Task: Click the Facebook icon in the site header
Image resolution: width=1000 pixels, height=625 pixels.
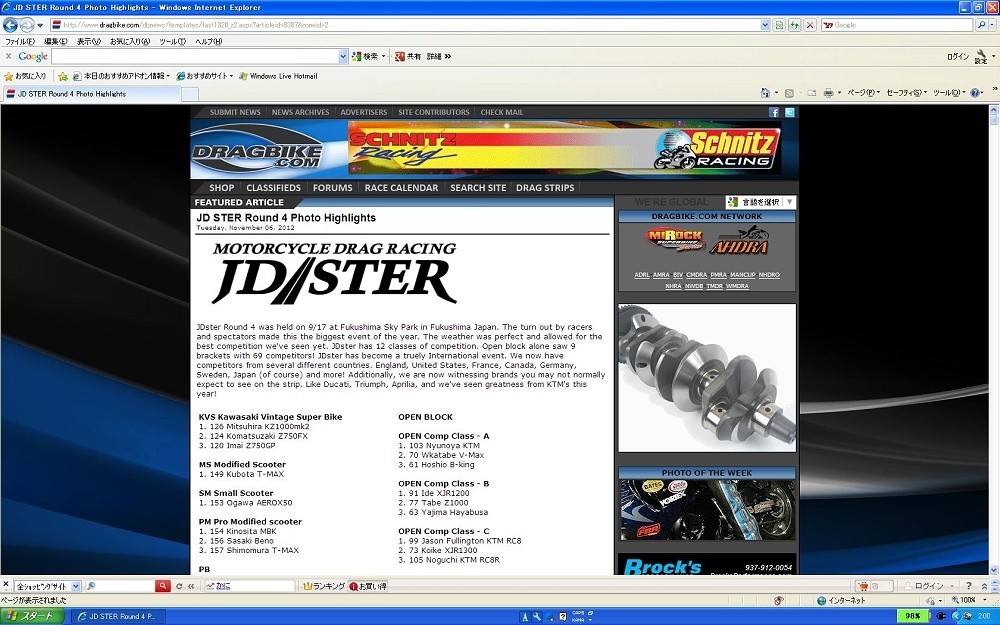Action: point(774,112)
